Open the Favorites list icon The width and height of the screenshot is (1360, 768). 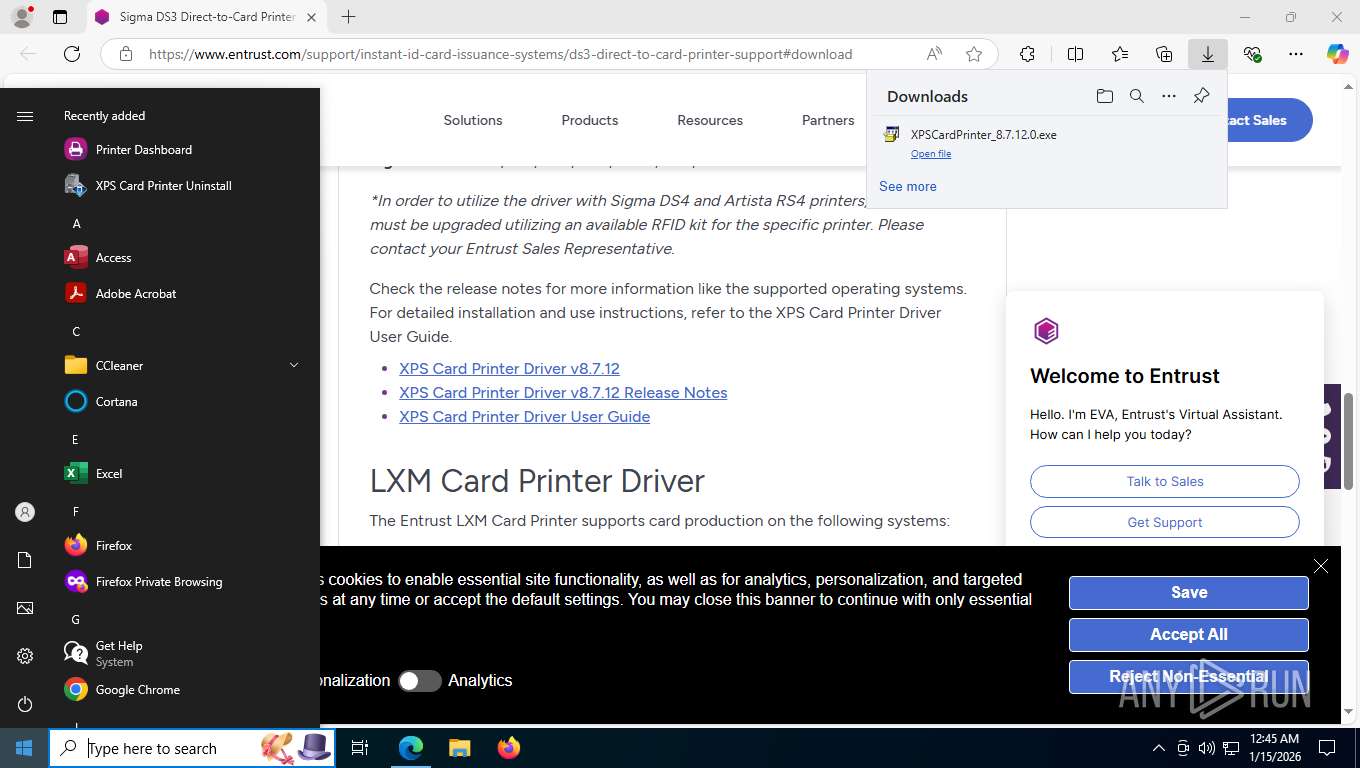(x=1120, y=54)
